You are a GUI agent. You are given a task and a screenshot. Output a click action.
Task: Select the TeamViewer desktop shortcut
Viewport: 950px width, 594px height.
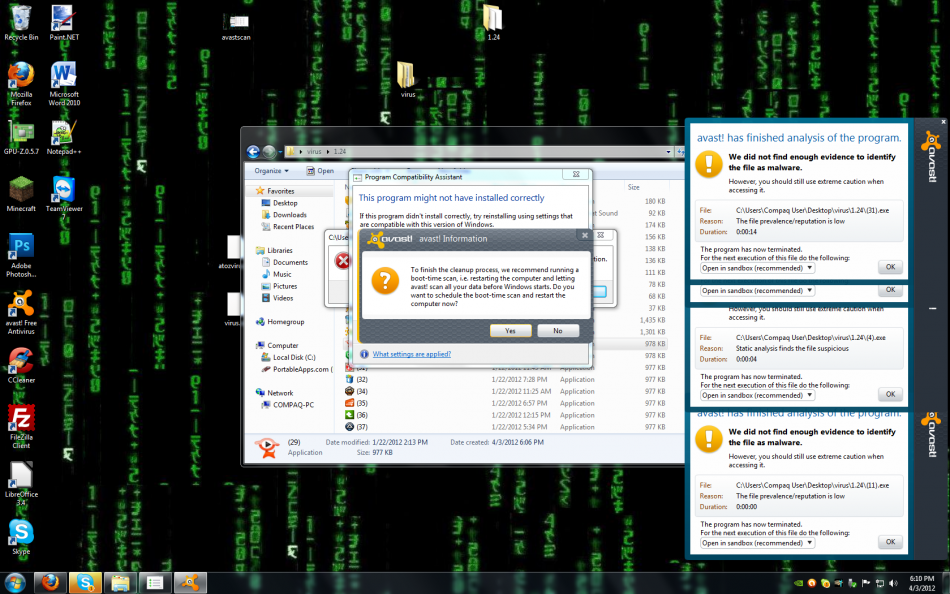[x=64, y=198]
